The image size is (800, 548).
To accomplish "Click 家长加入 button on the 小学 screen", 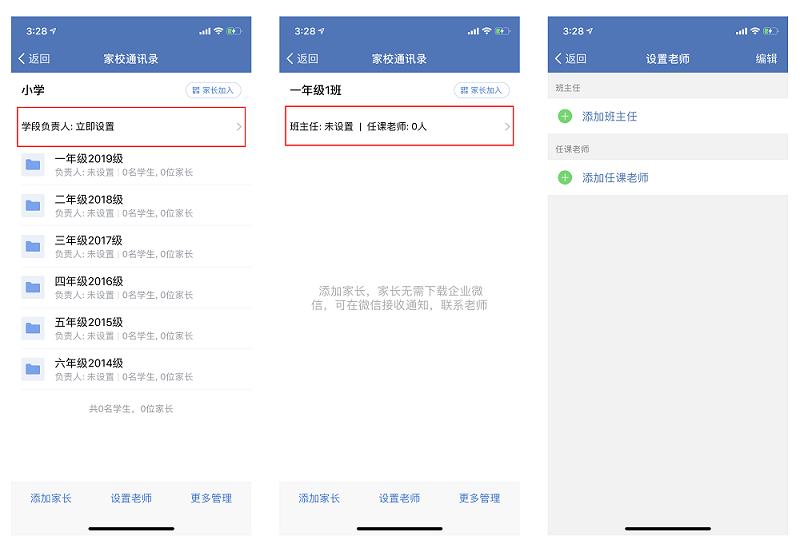I will (x=213, y=90).
